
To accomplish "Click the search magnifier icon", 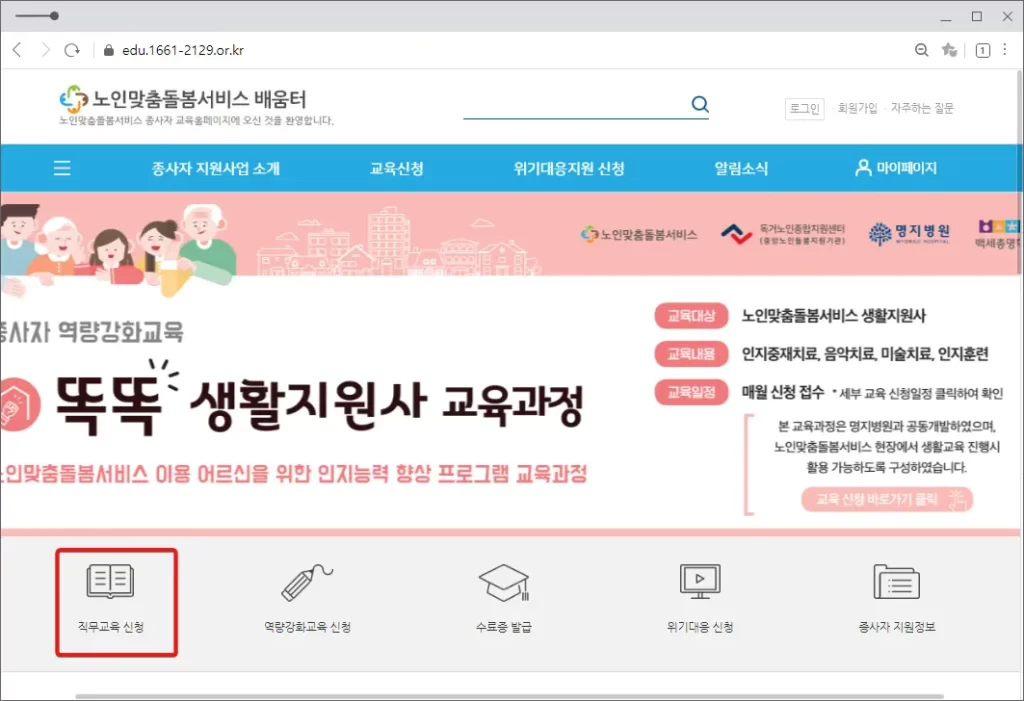I will pyautogui.click(x=699, y=105).
